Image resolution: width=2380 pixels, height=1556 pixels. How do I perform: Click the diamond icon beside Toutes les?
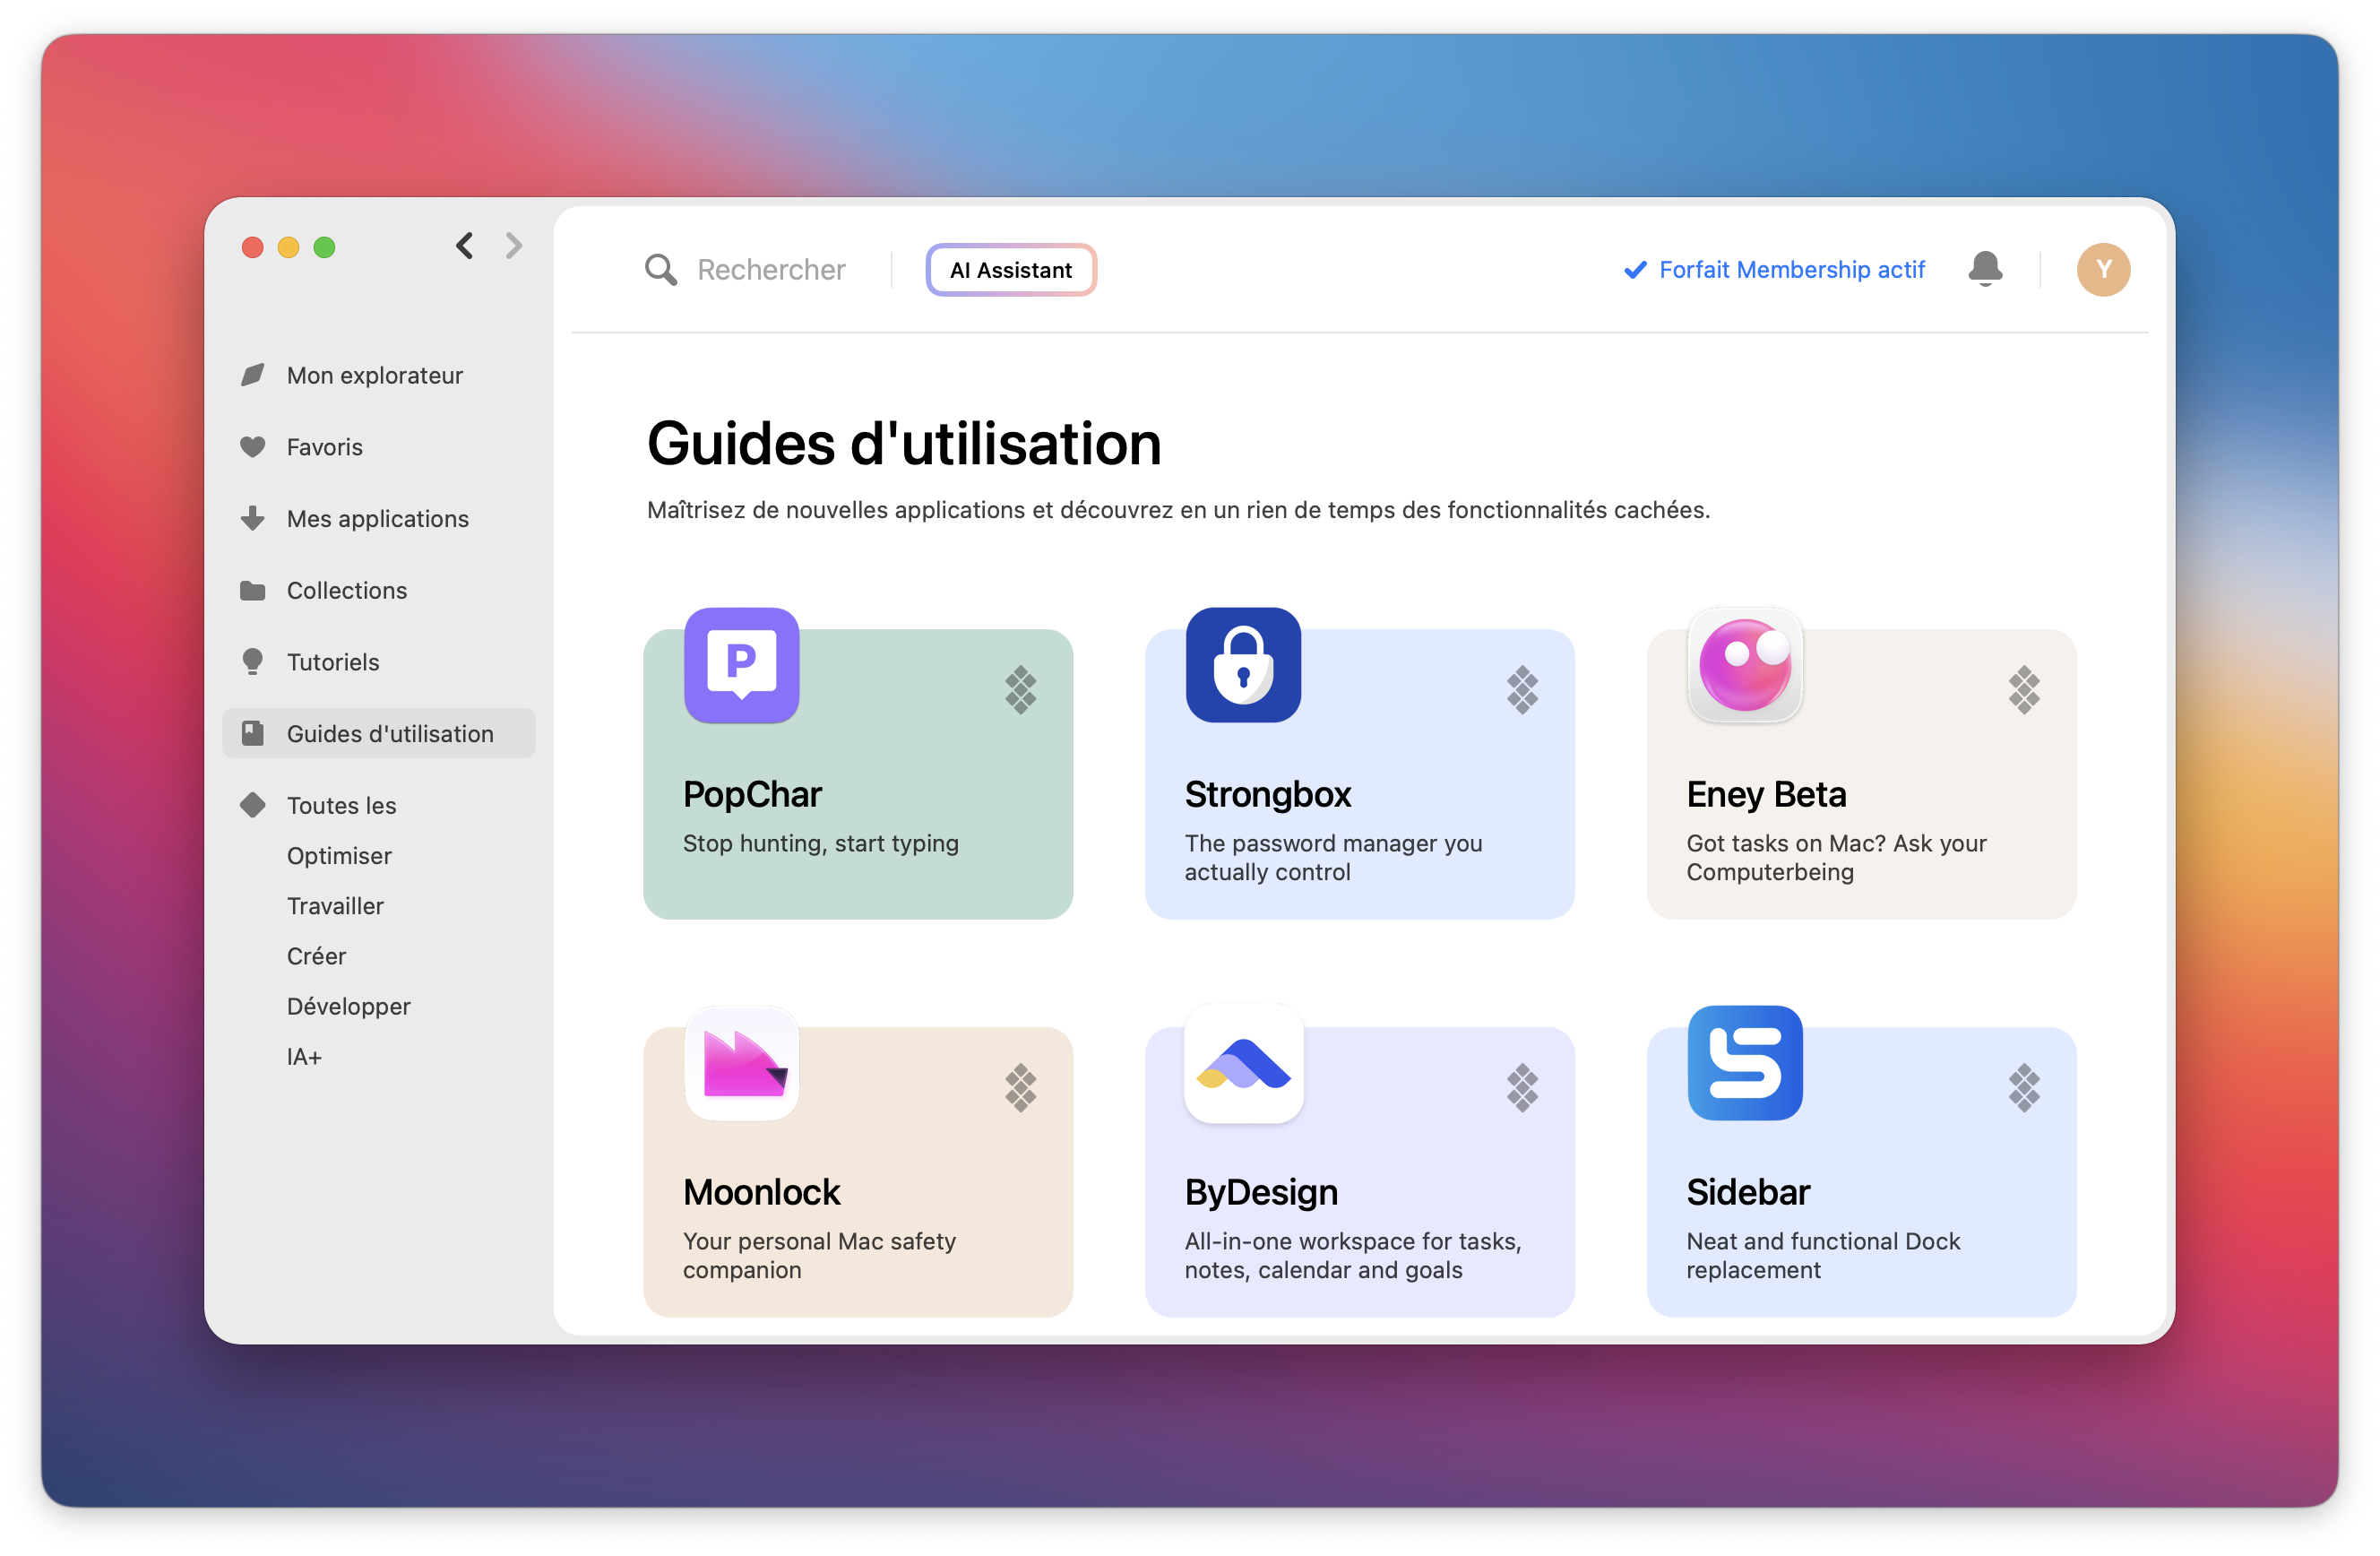253,805
